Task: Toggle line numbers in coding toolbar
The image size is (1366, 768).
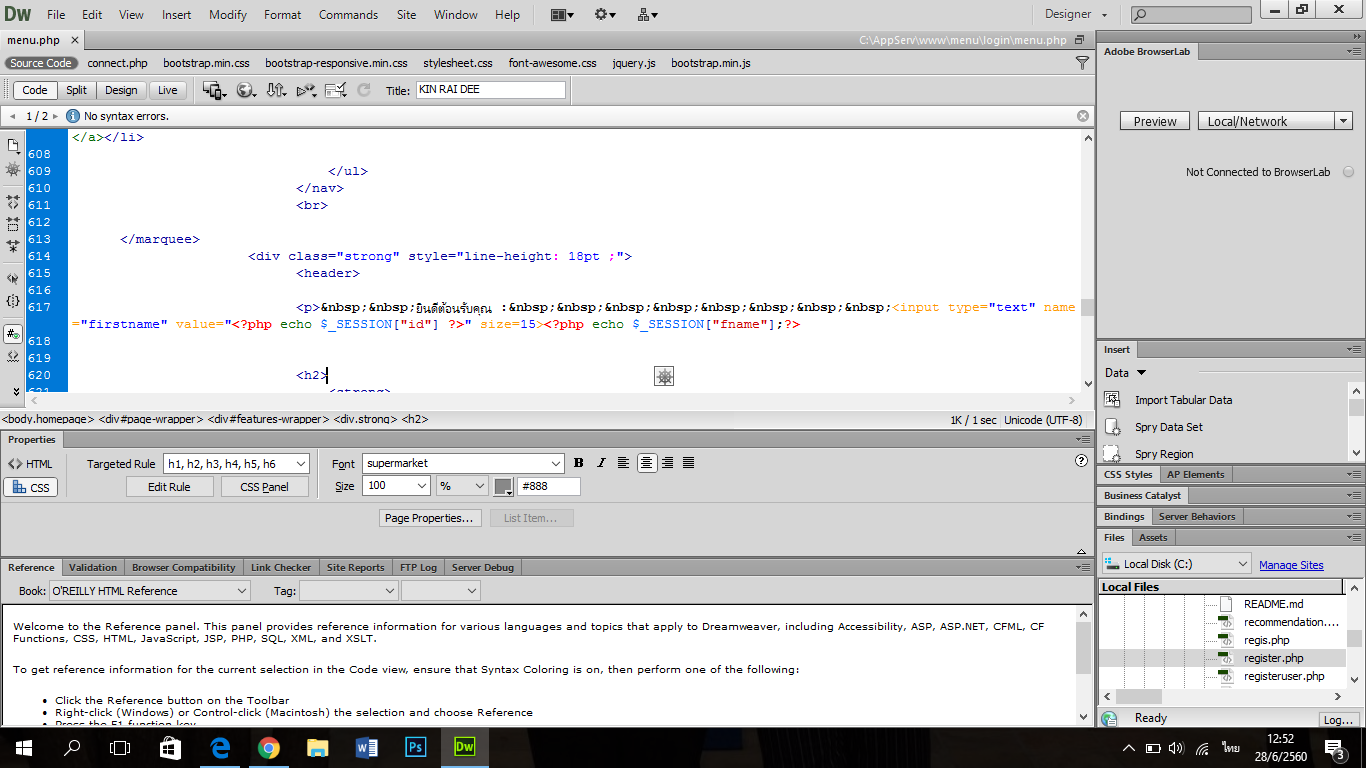Action: 13,334
